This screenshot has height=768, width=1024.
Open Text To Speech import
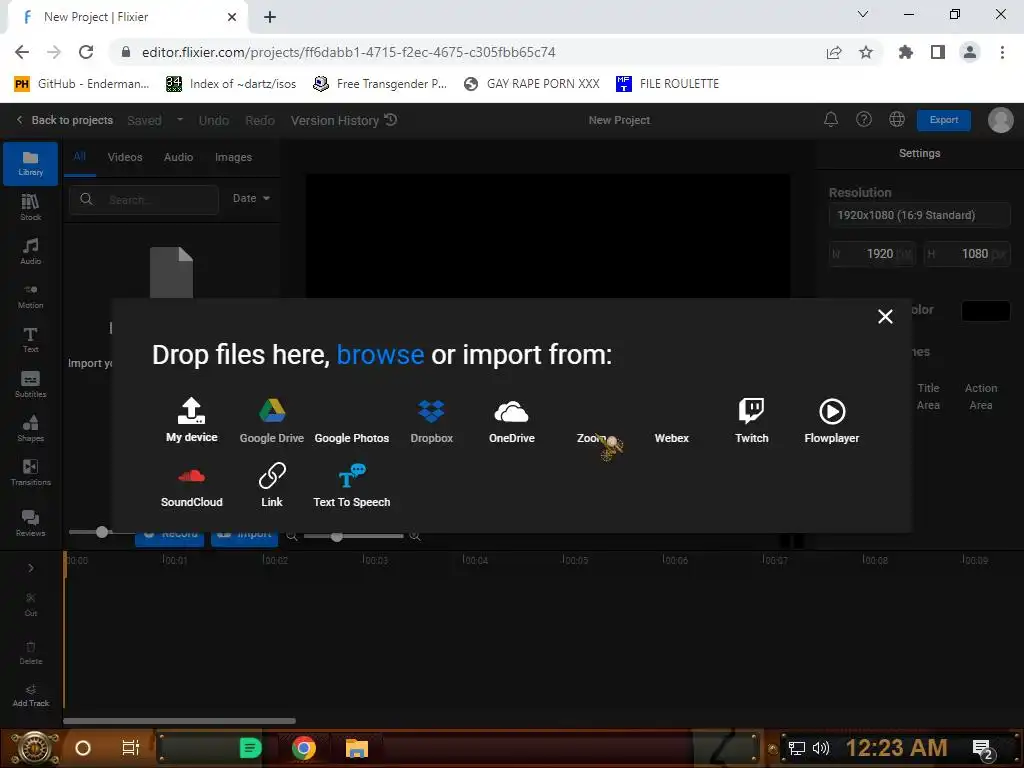tap(351, 486)
